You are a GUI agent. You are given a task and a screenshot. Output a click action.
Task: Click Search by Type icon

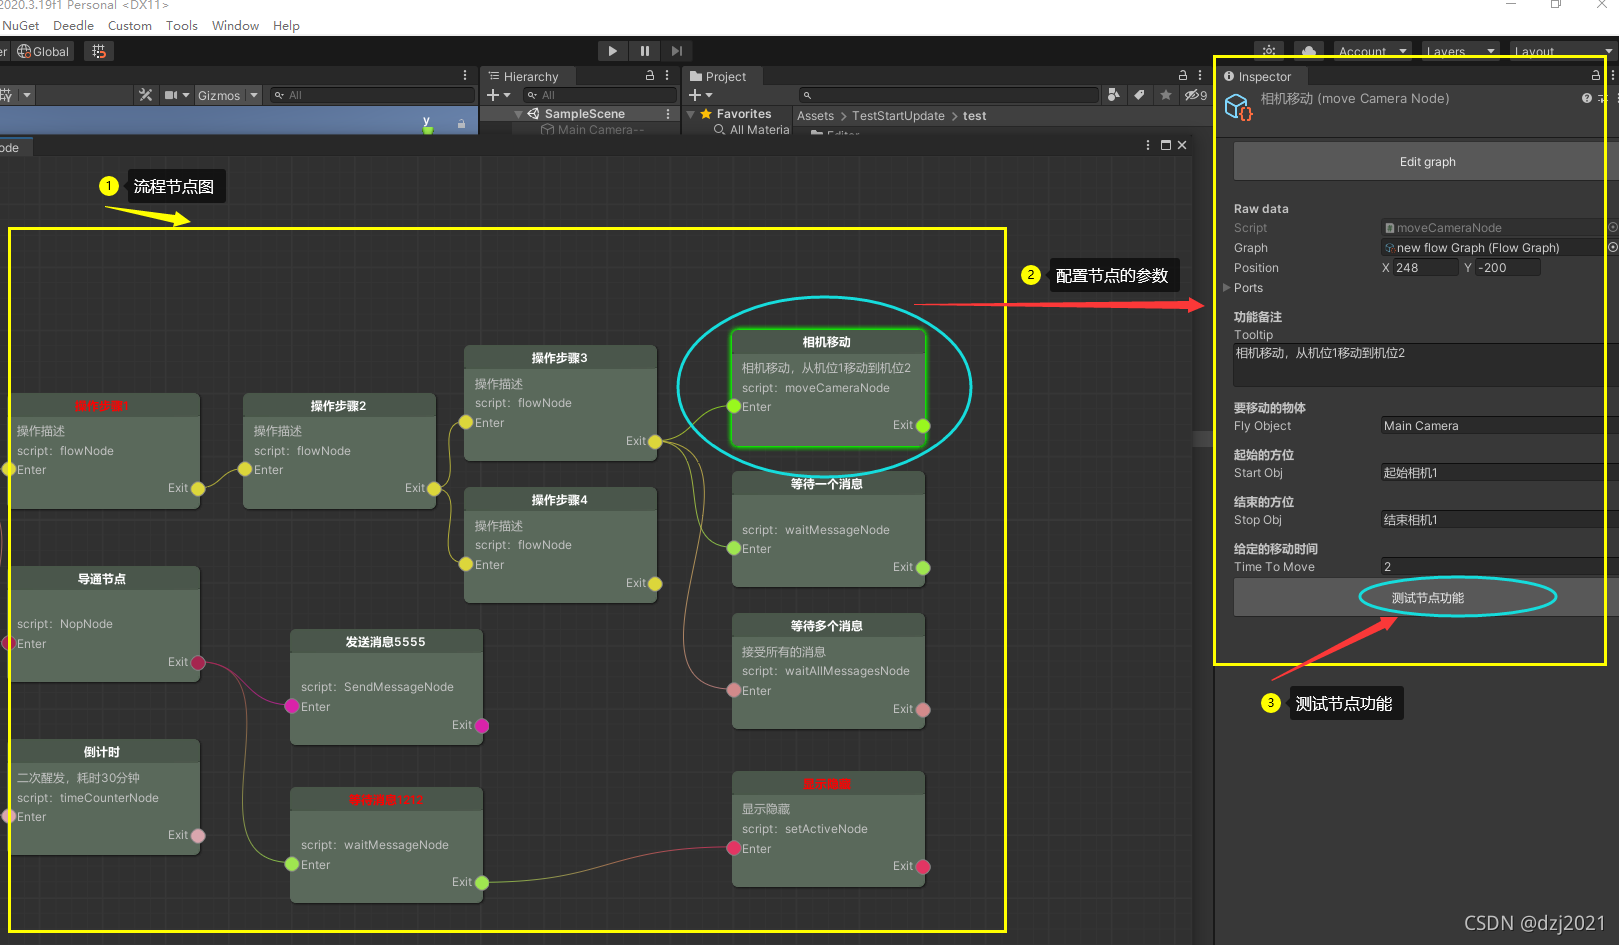pyautogui.click(x=1114, y=95)
